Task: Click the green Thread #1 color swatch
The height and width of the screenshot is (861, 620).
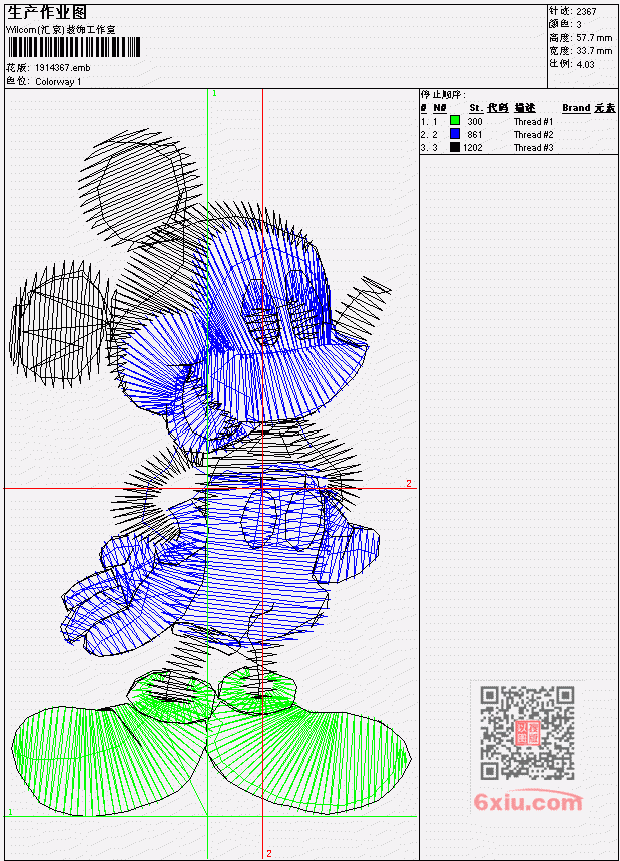Action: (454, 120)
